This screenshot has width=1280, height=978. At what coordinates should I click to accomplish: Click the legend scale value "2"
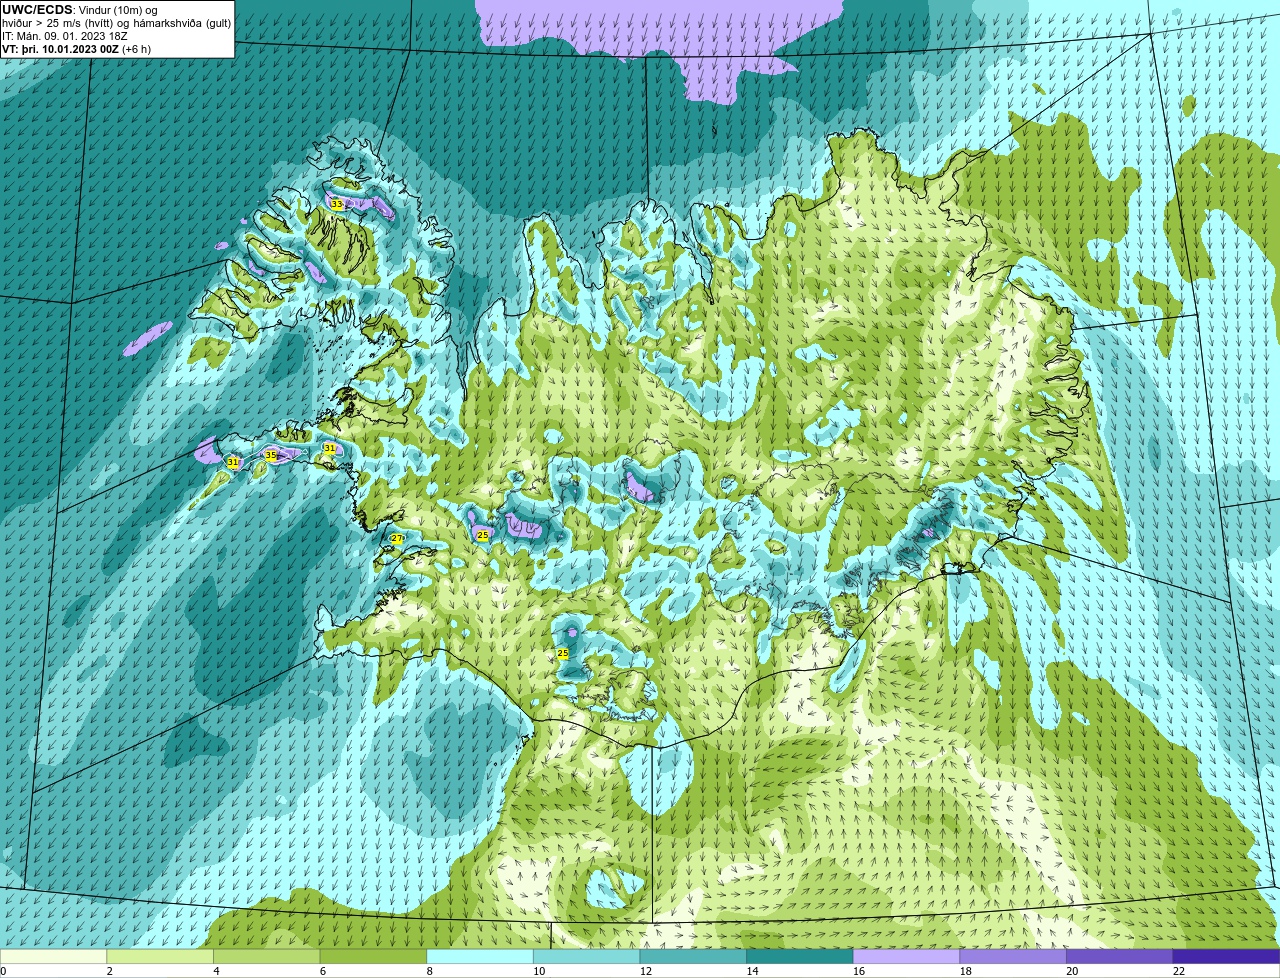coord(109,971)
